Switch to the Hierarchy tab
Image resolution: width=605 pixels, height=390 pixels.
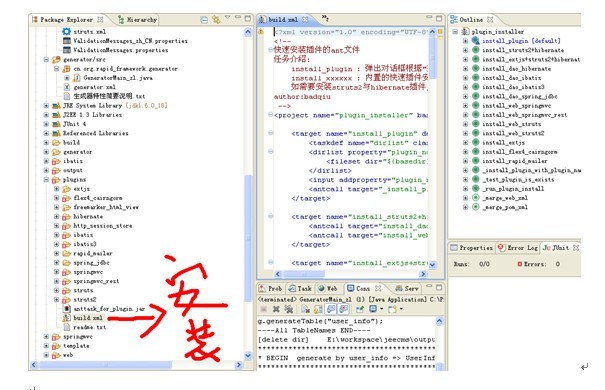(137, 20)
